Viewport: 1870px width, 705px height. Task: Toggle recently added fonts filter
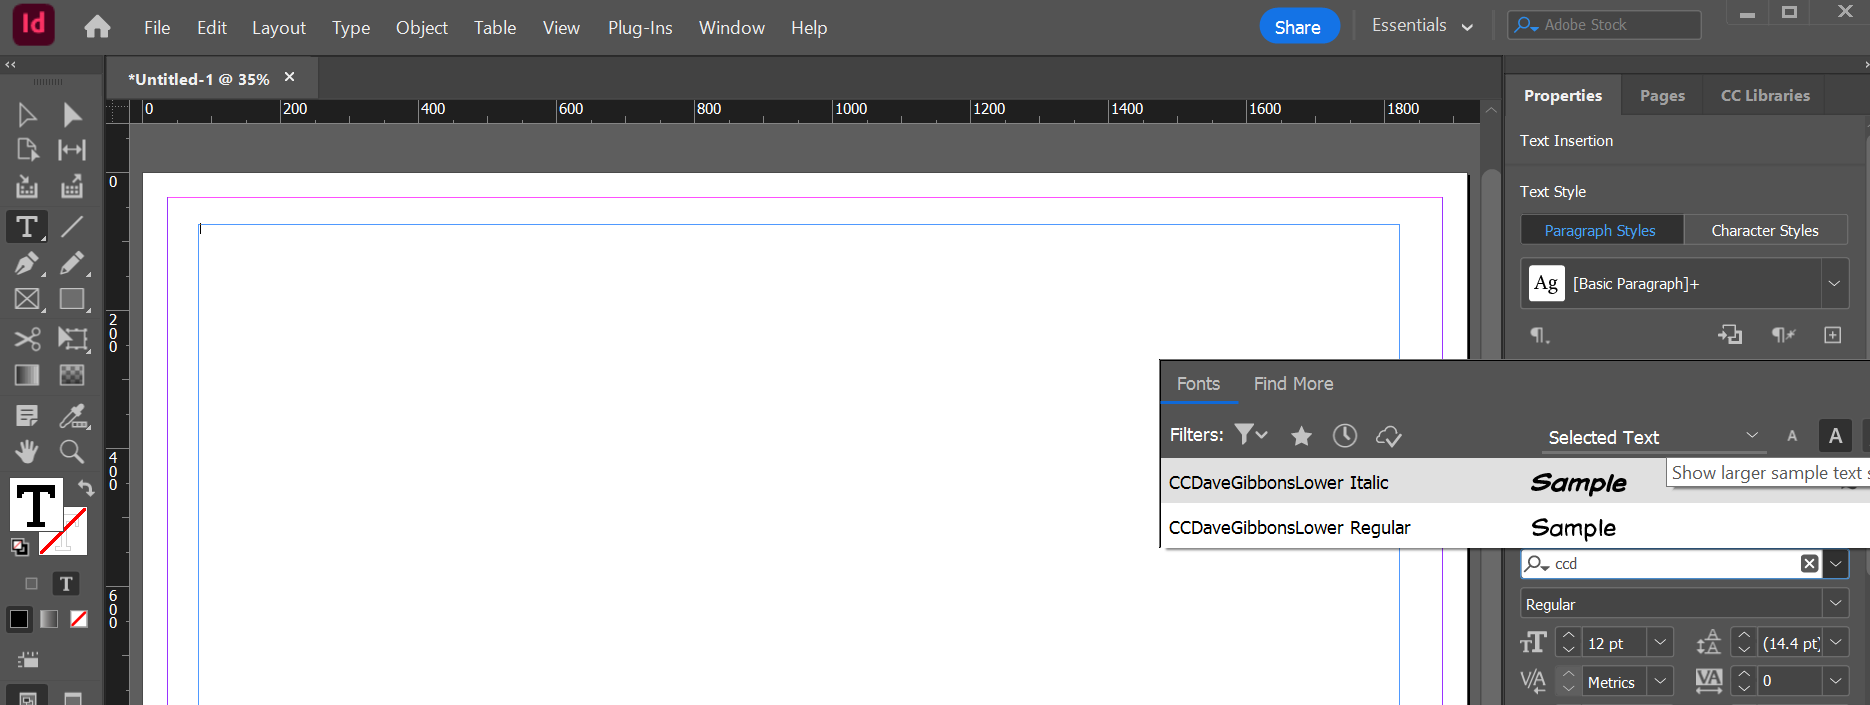click(1344, 436)
